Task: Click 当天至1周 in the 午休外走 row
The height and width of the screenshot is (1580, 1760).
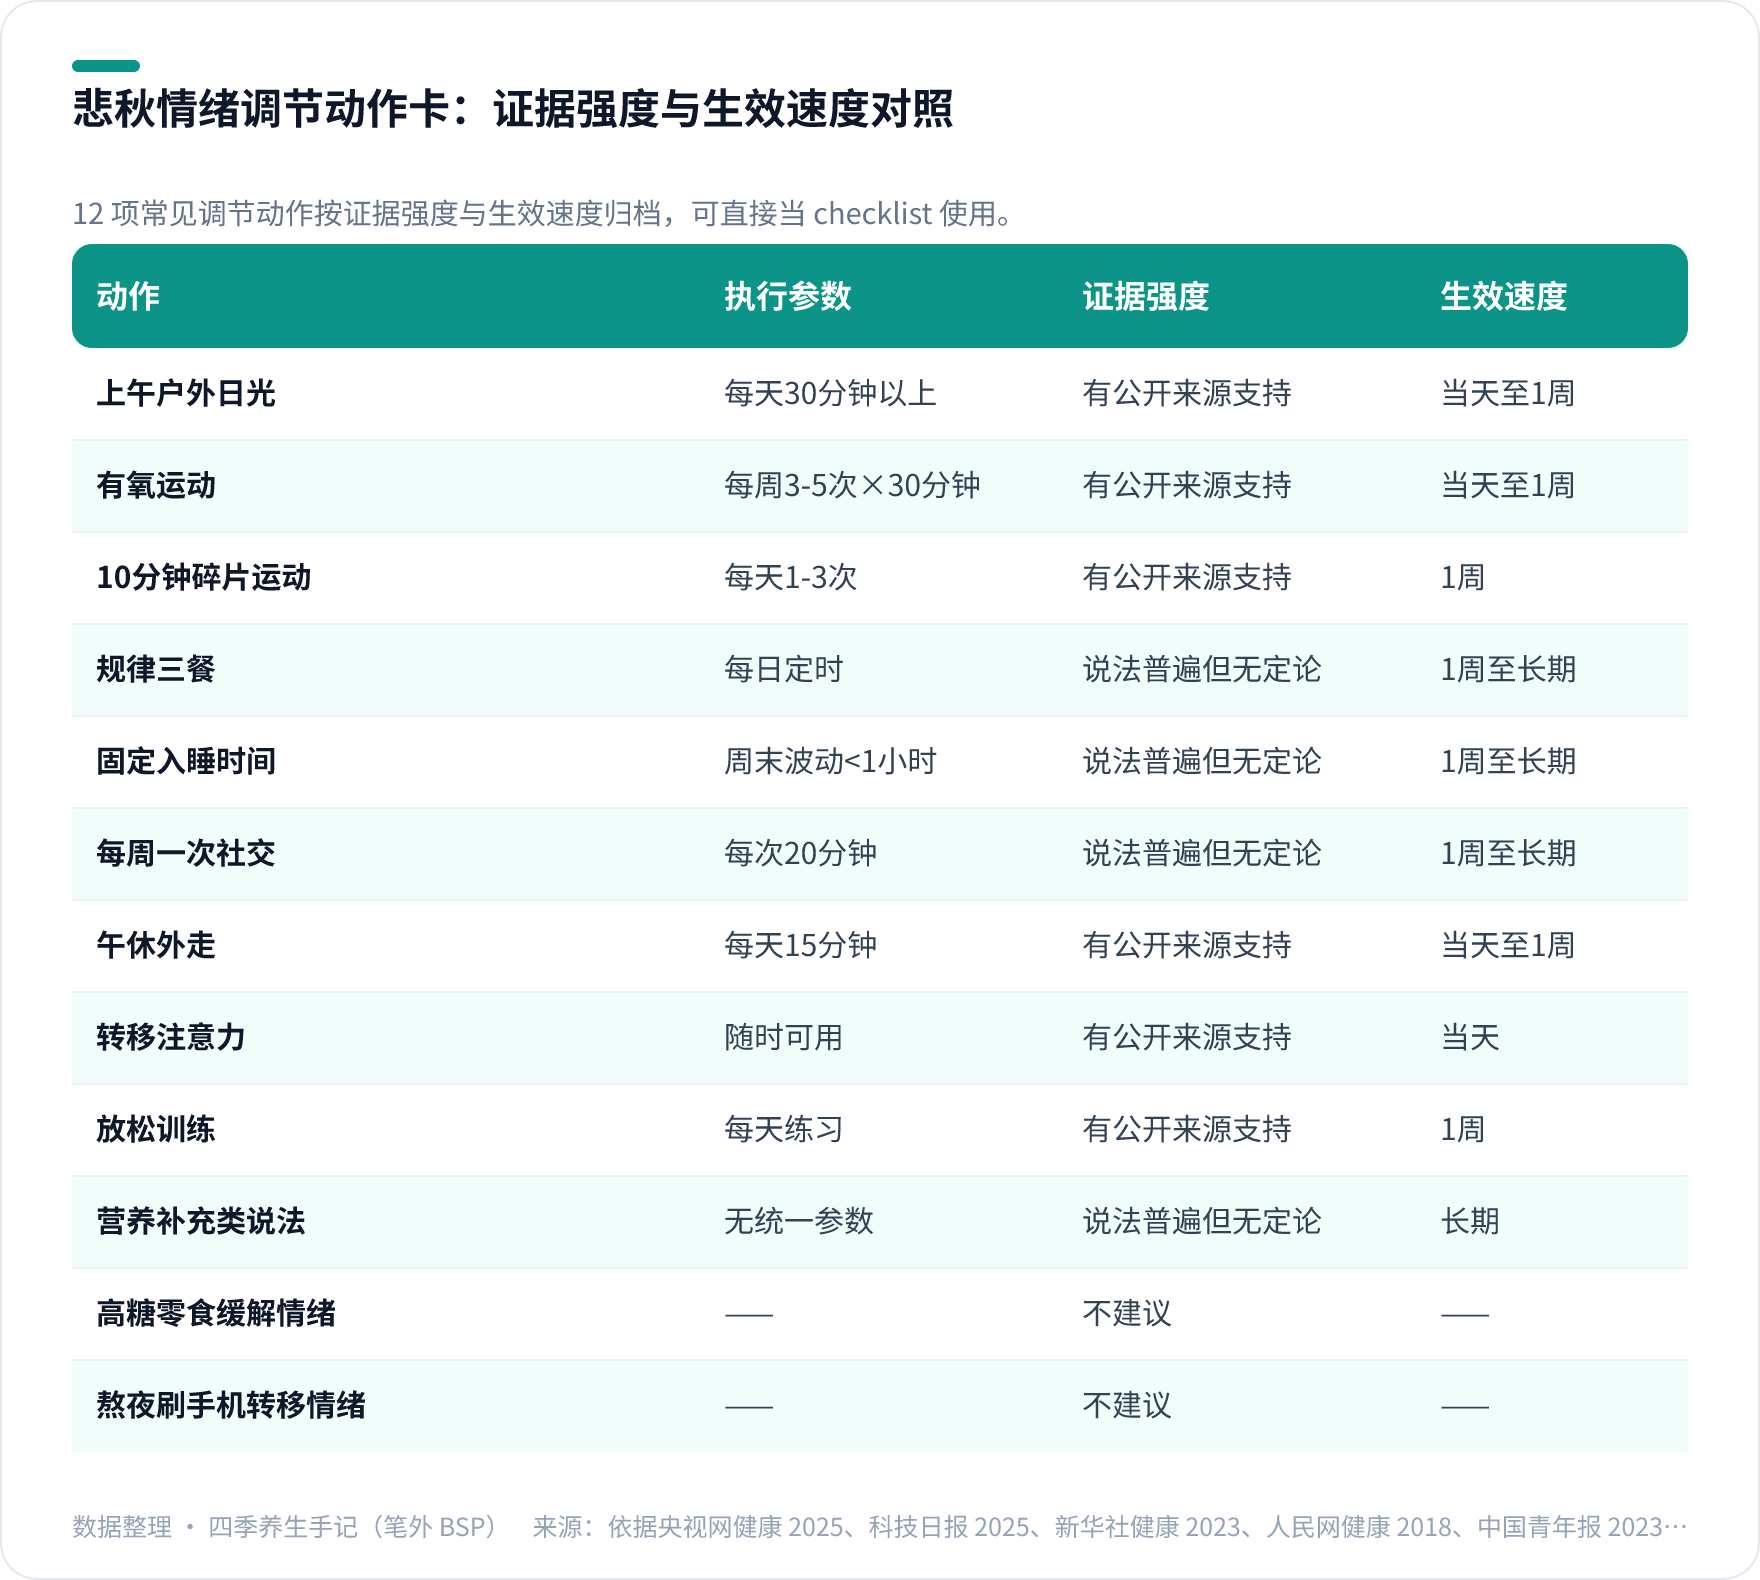Action: pyautogui.click(x=1508, y=945)
